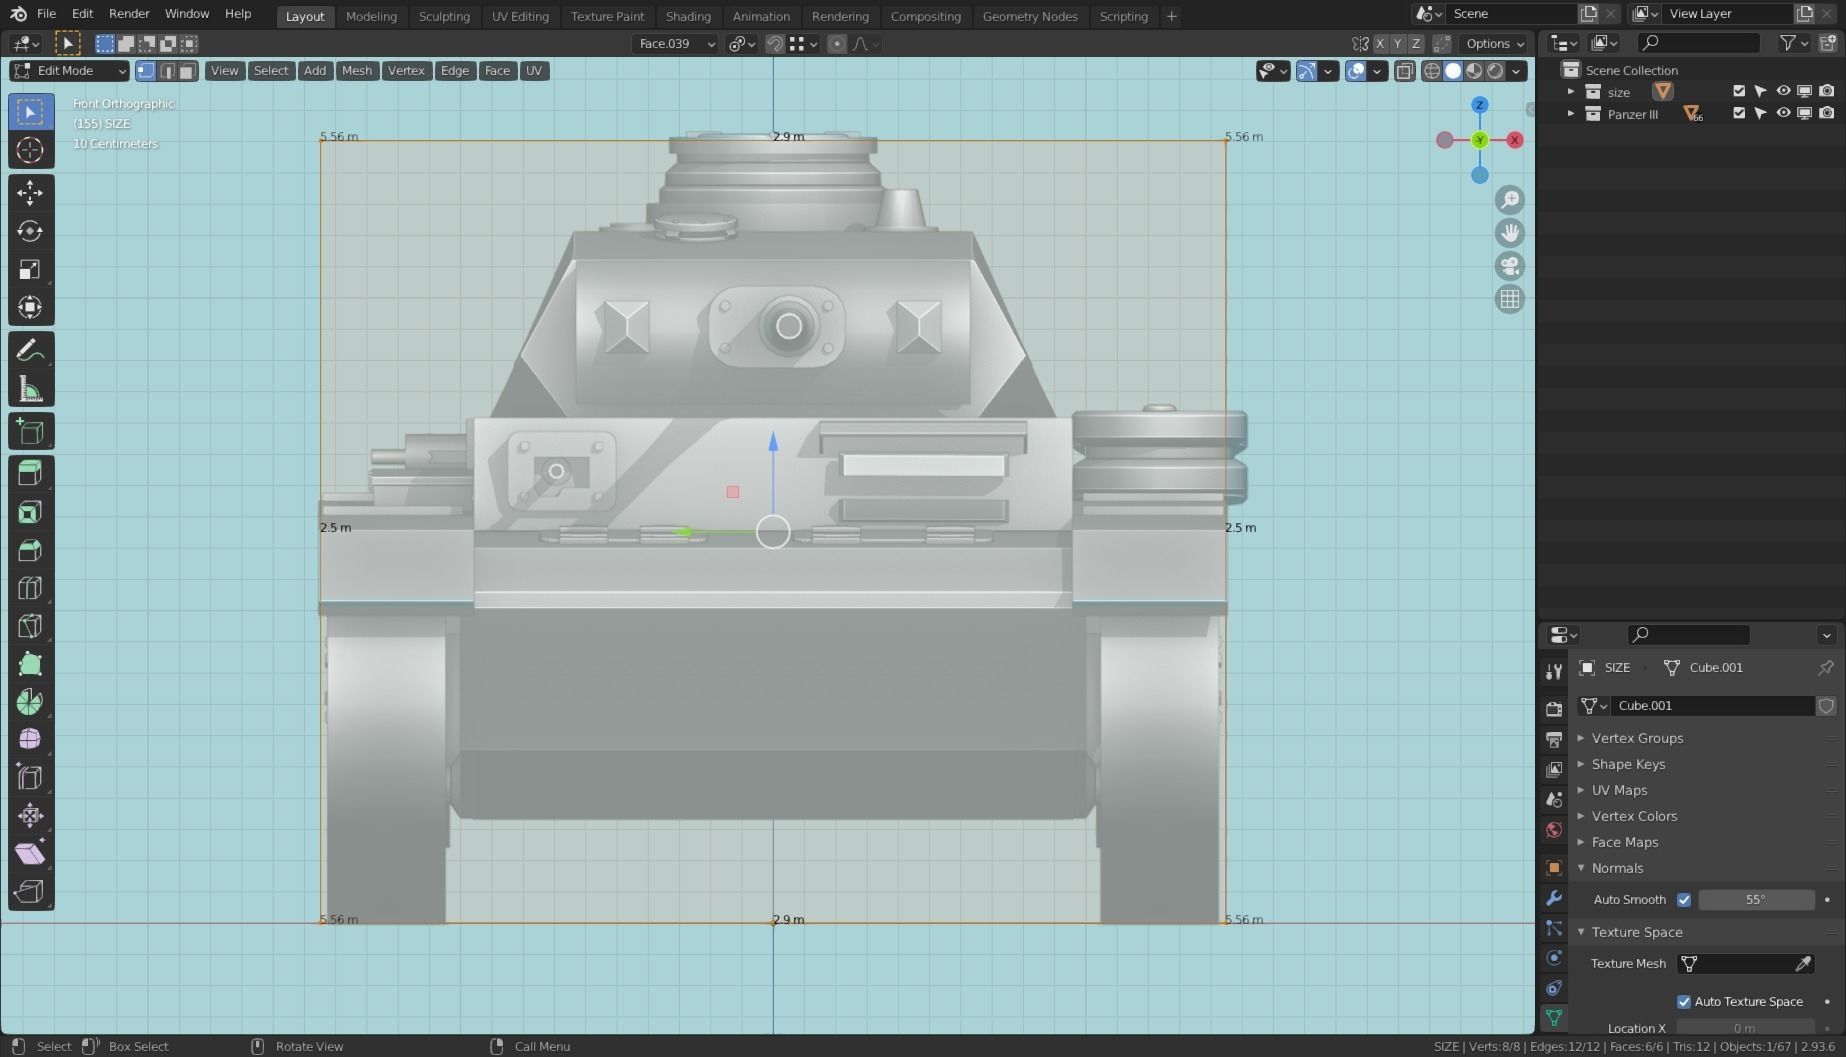Switch to the Modeling workspace tab
1846x1057 pixels.
[x=371, y=16]
